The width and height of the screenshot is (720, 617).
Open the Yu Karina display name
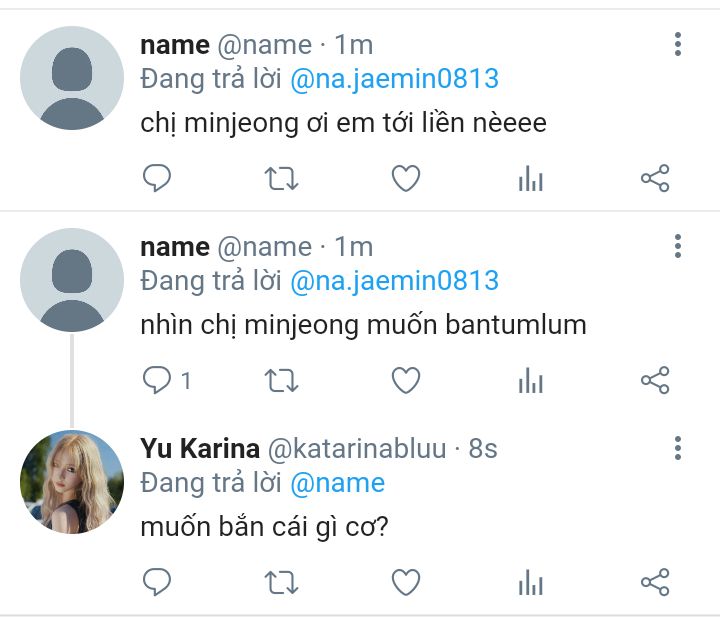[200, 448]
